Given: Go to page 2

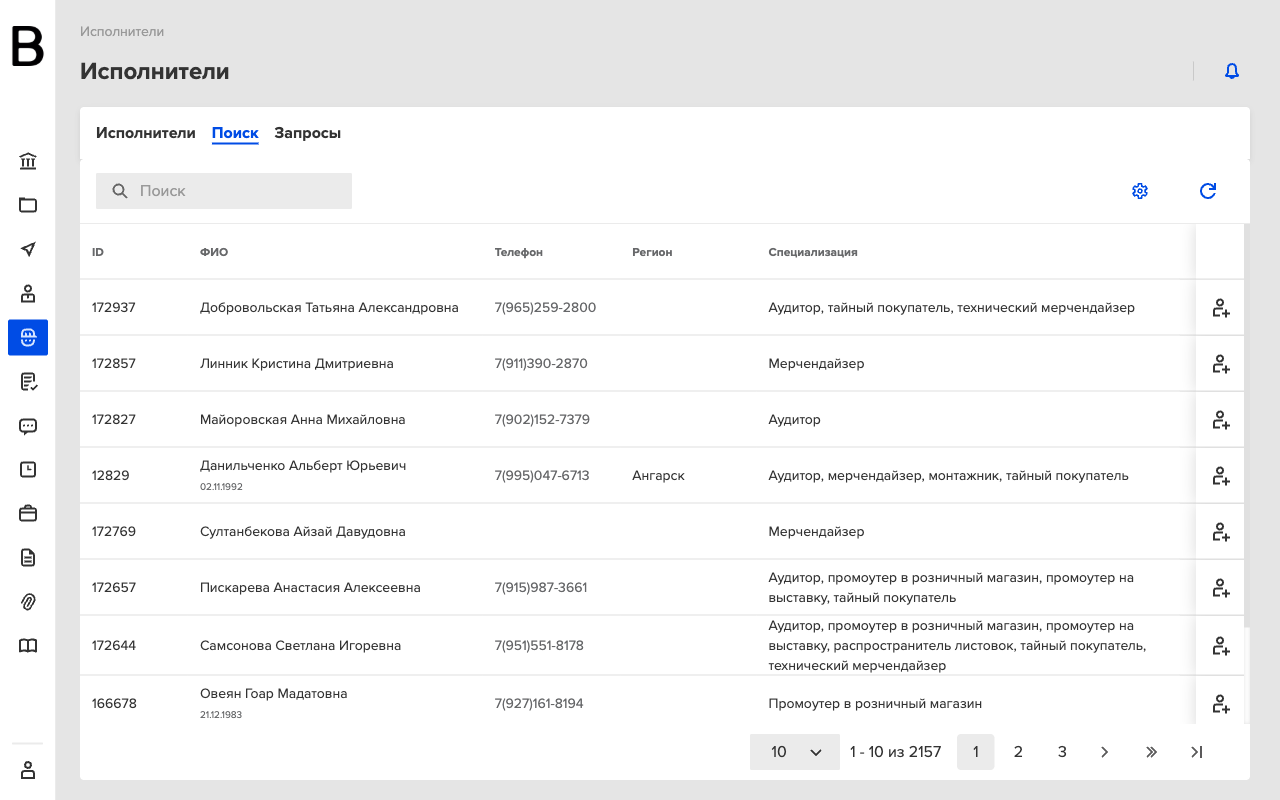Looking at the screenshot, I should point(1018,752).
